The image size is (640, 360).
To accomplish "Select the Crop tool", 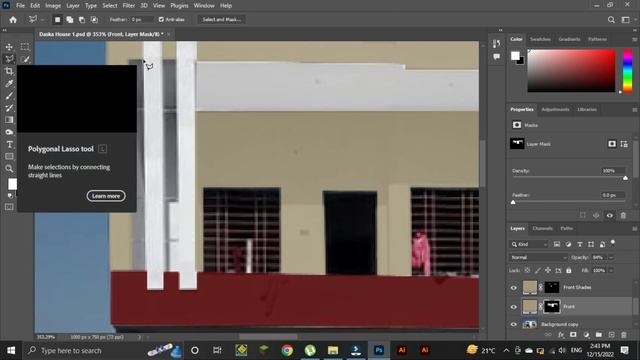I will 9,71.
